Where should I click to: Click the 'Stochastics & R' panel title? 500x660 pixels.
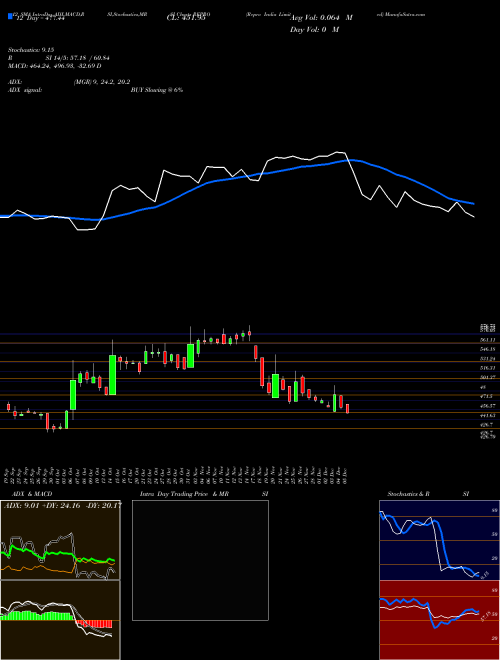tap(408, 494)
